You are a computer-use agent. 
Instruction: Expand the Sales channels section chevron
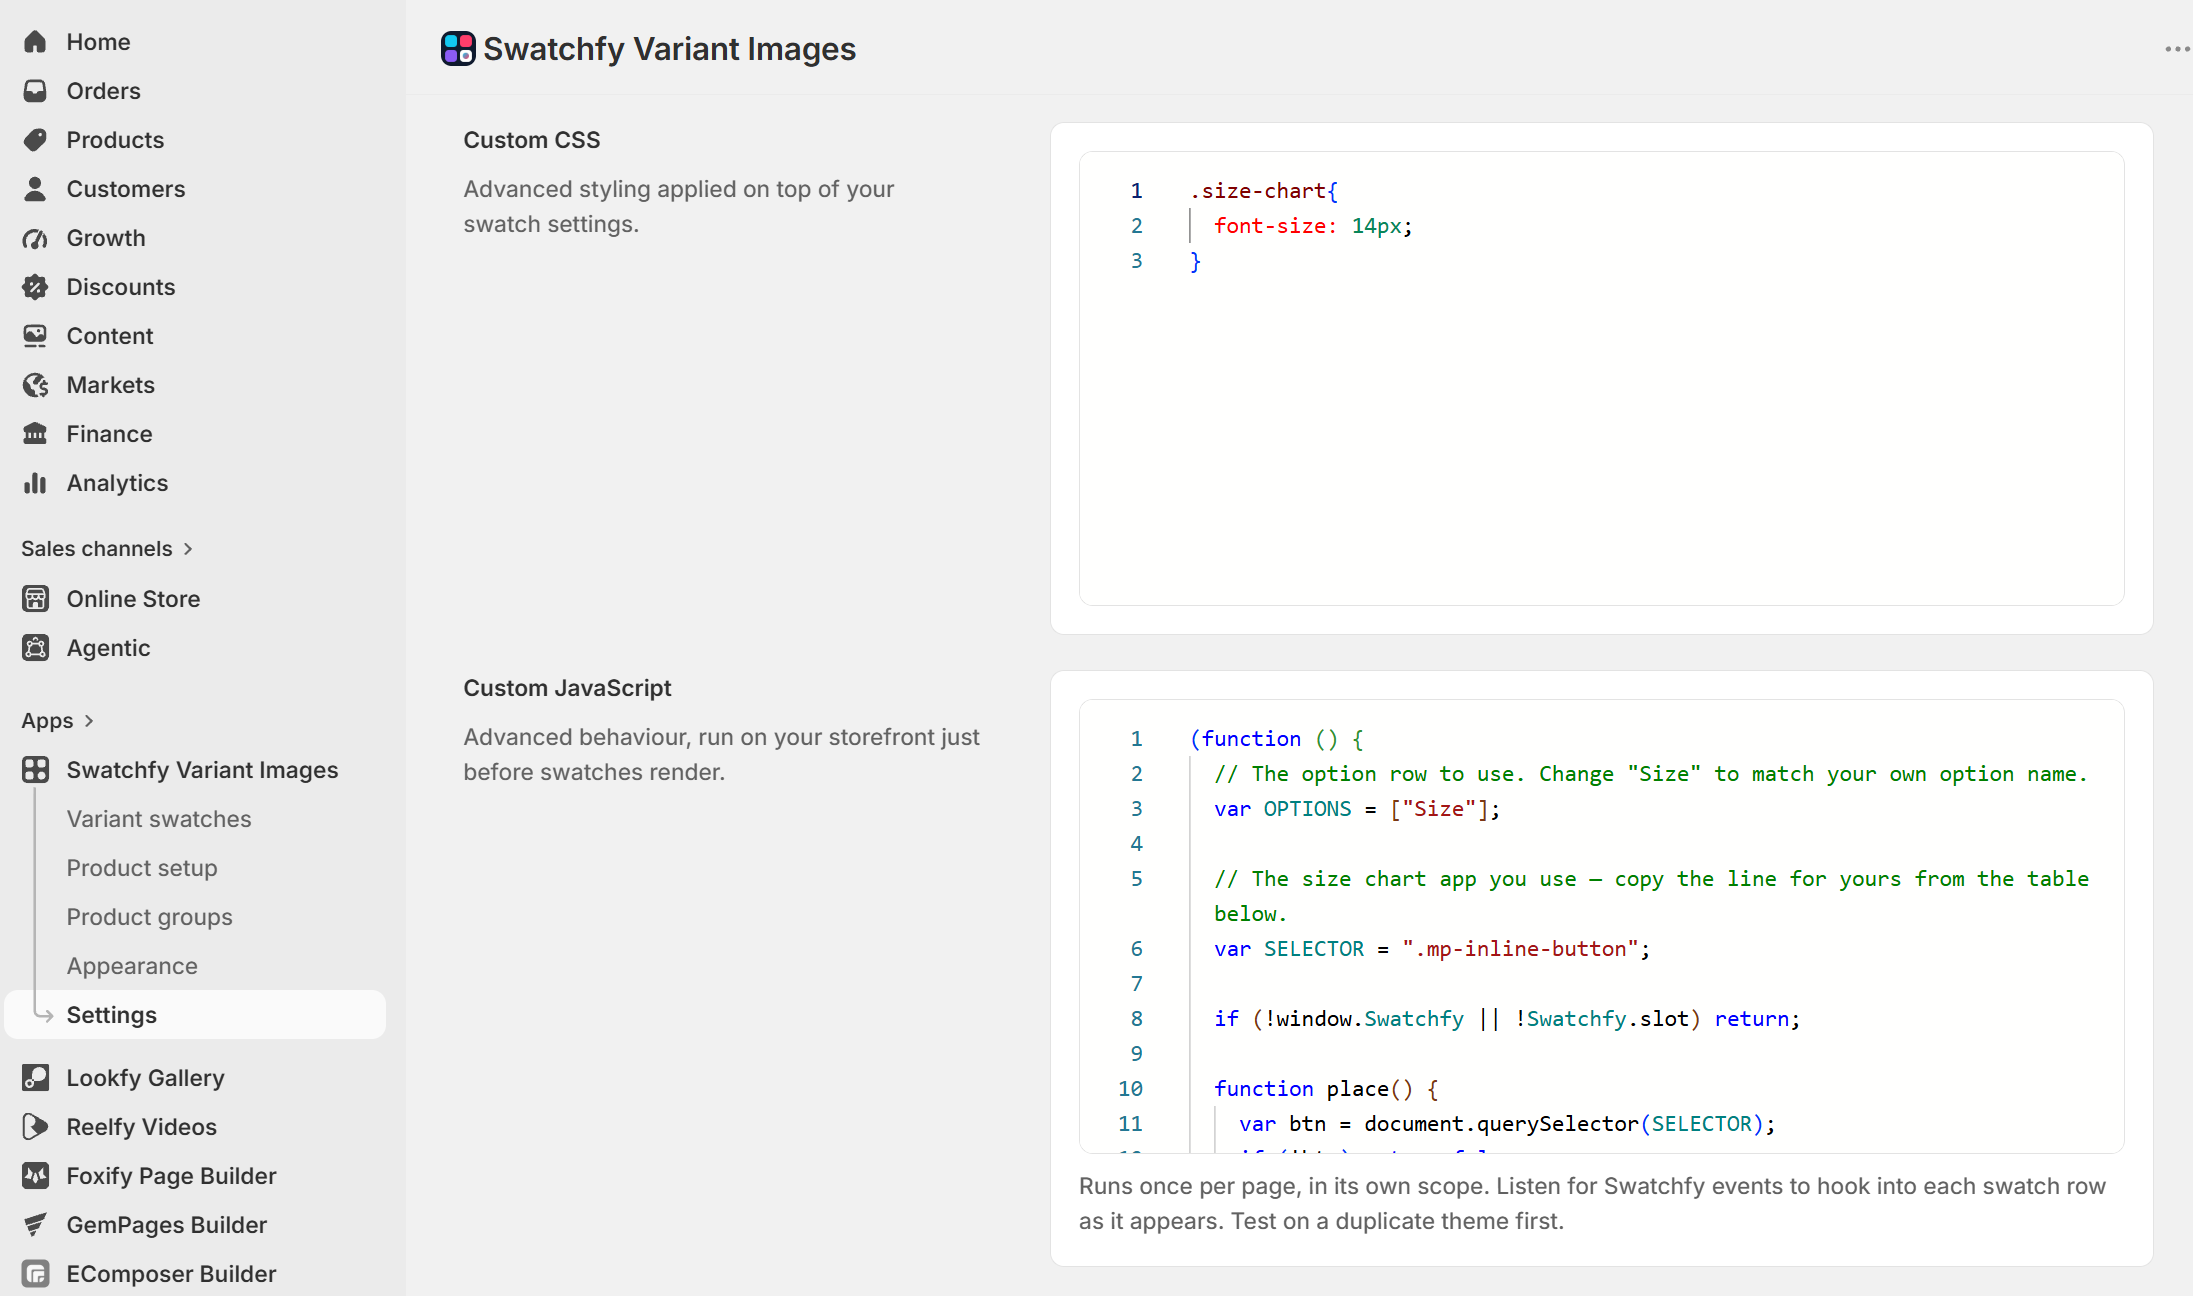tap(188, 549)
